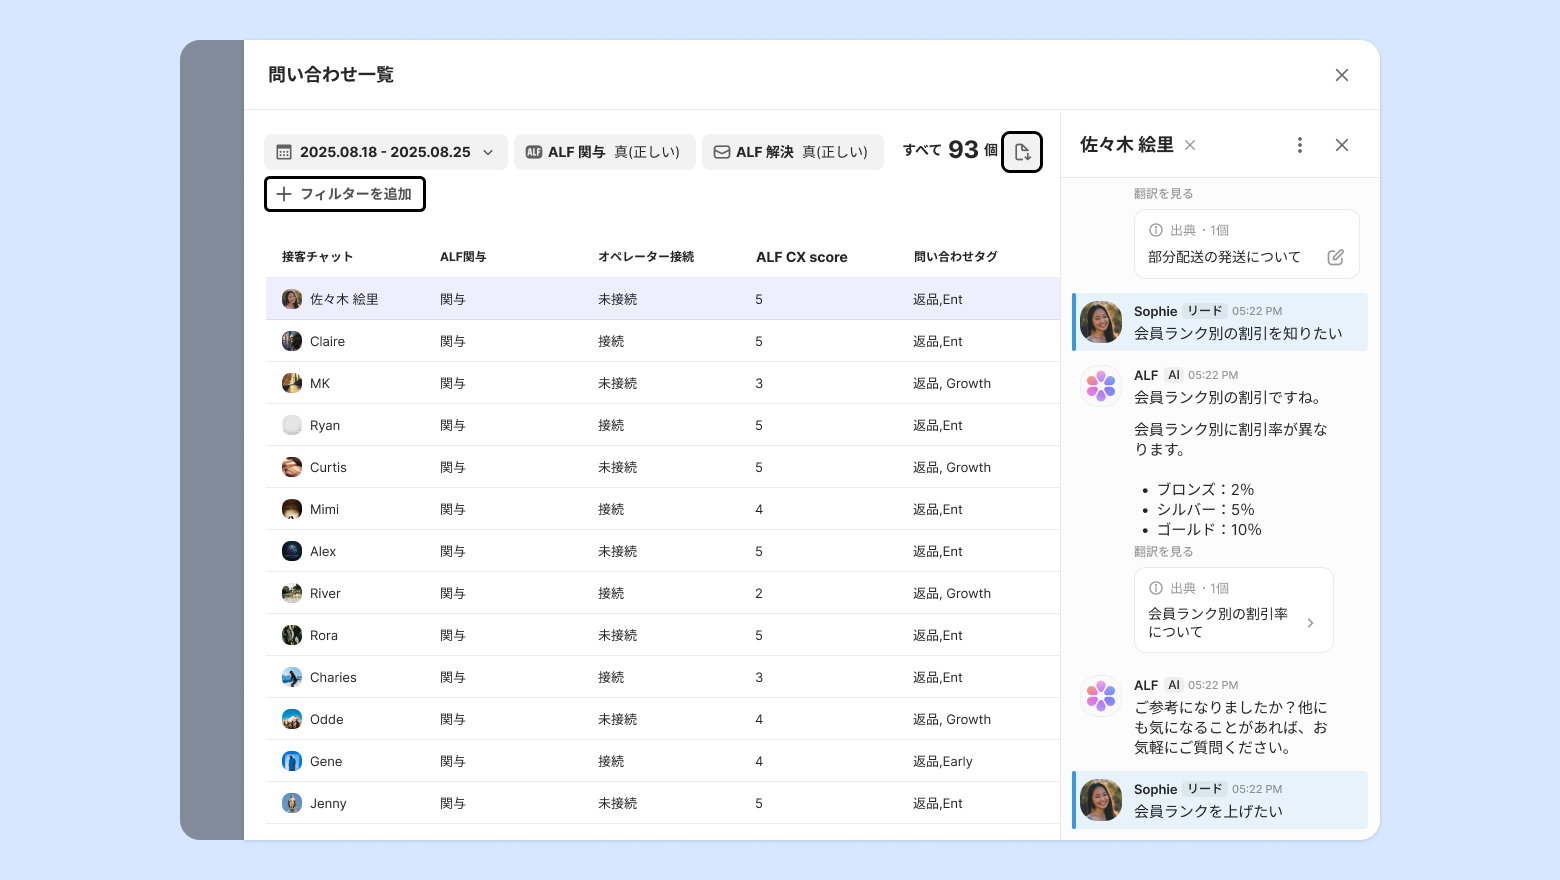Click Jenny's avatar in the list
Screen dimensions: 1560x880
click(x=292, y=803)
